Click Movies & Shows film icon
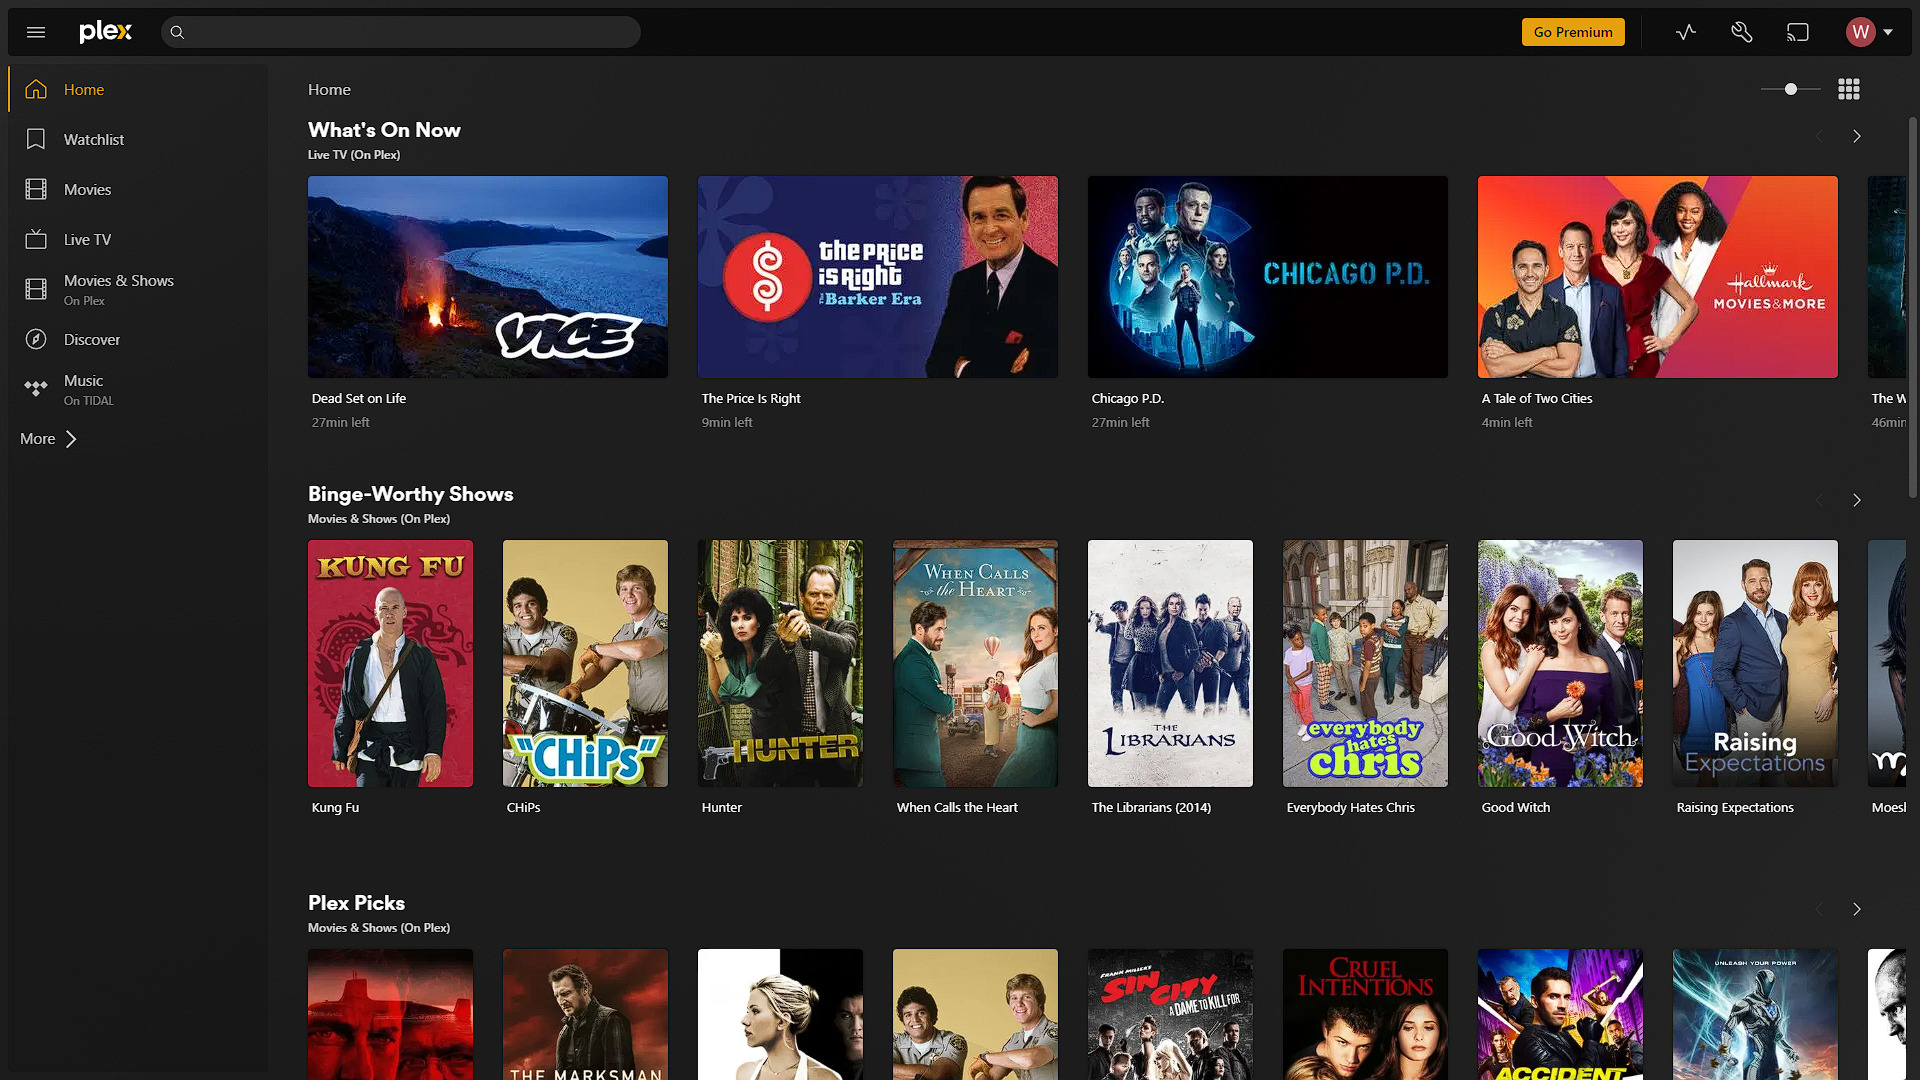This screenshot has width=1920, height=1080. tap(36, 289)
